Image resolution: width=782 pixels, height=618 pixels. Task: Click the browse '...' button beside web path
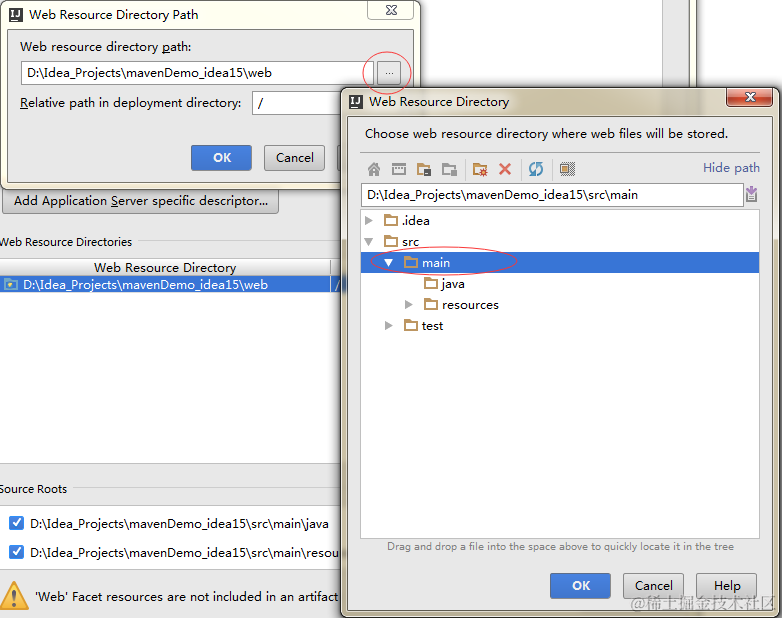[389, 73]
